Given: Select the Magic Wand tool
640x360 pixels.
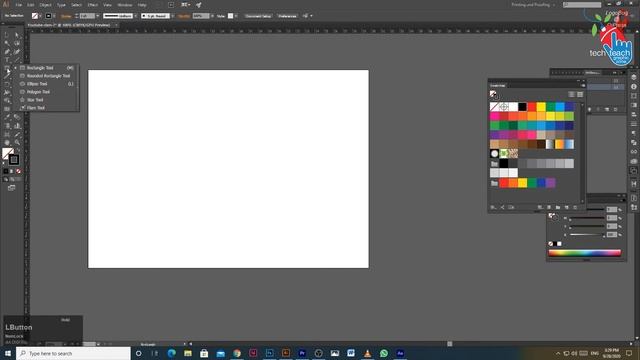Looking at the screenshot, I should tap(7, 43).
